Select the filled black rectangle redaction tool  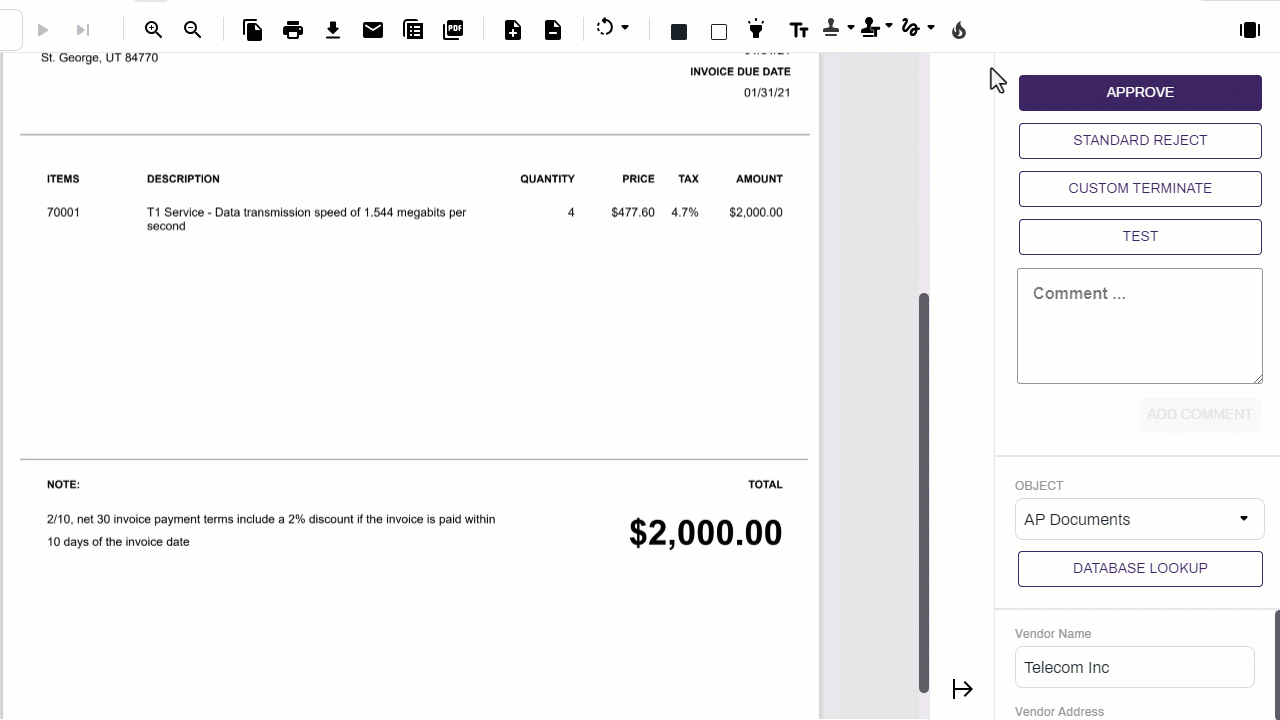[679, 32]
